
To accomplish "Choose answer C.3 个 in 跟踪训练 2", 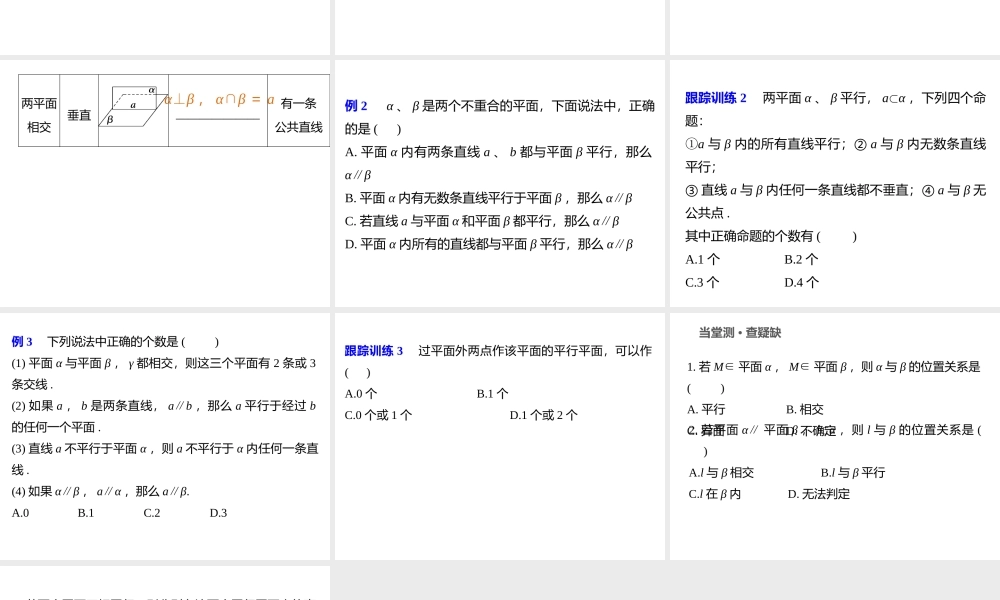I will coord(702,282).
